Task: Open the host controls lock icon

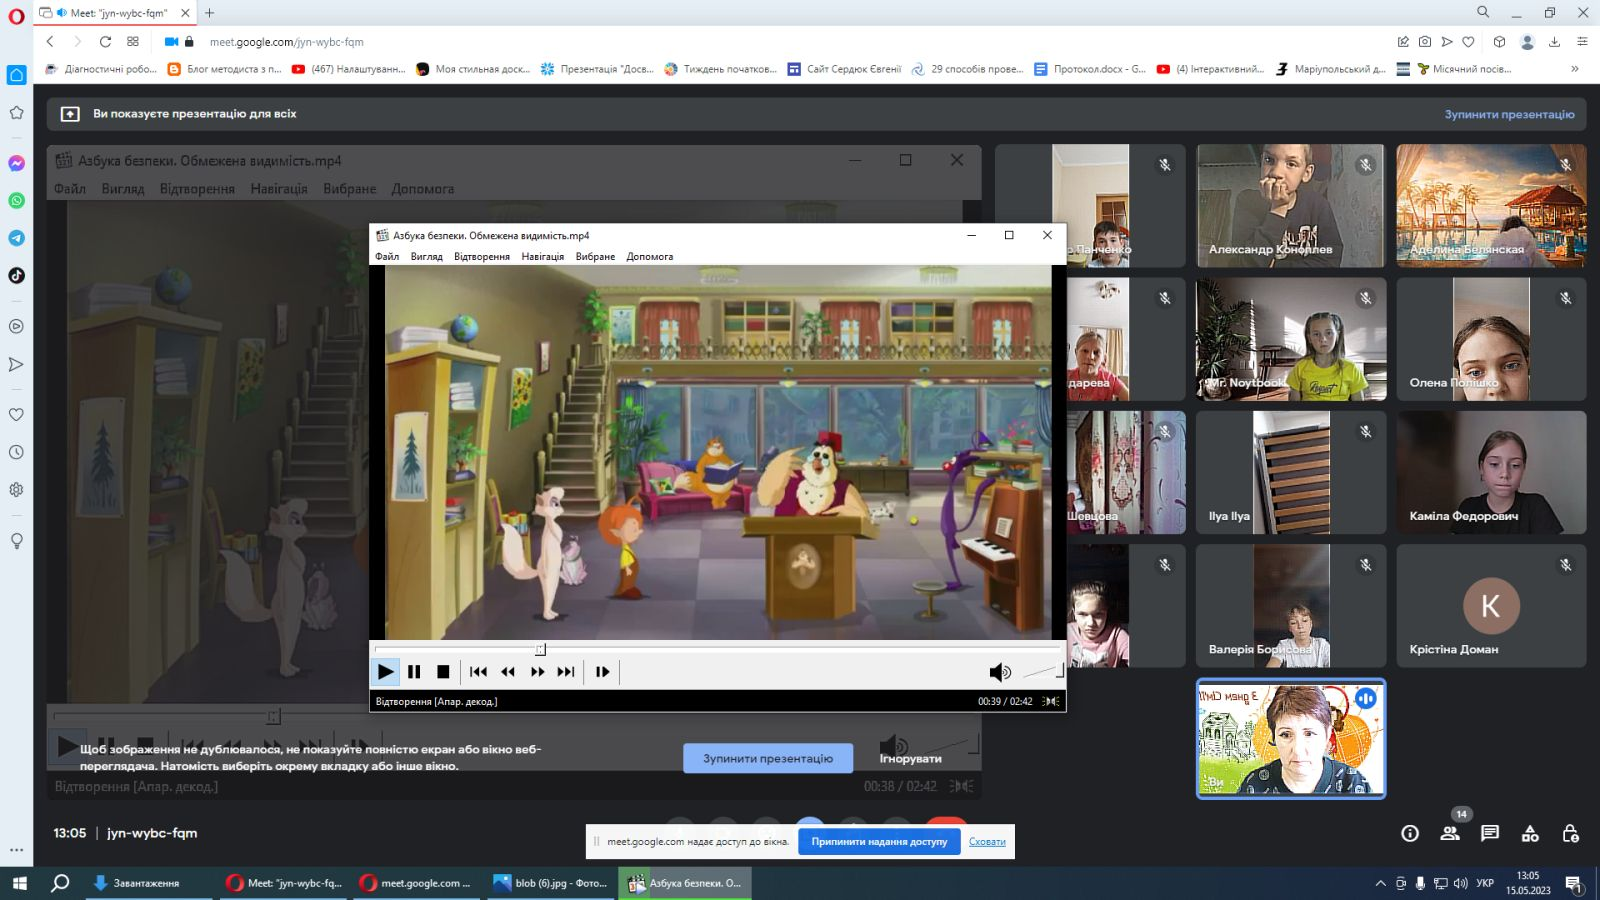Action: [1570, 833]
